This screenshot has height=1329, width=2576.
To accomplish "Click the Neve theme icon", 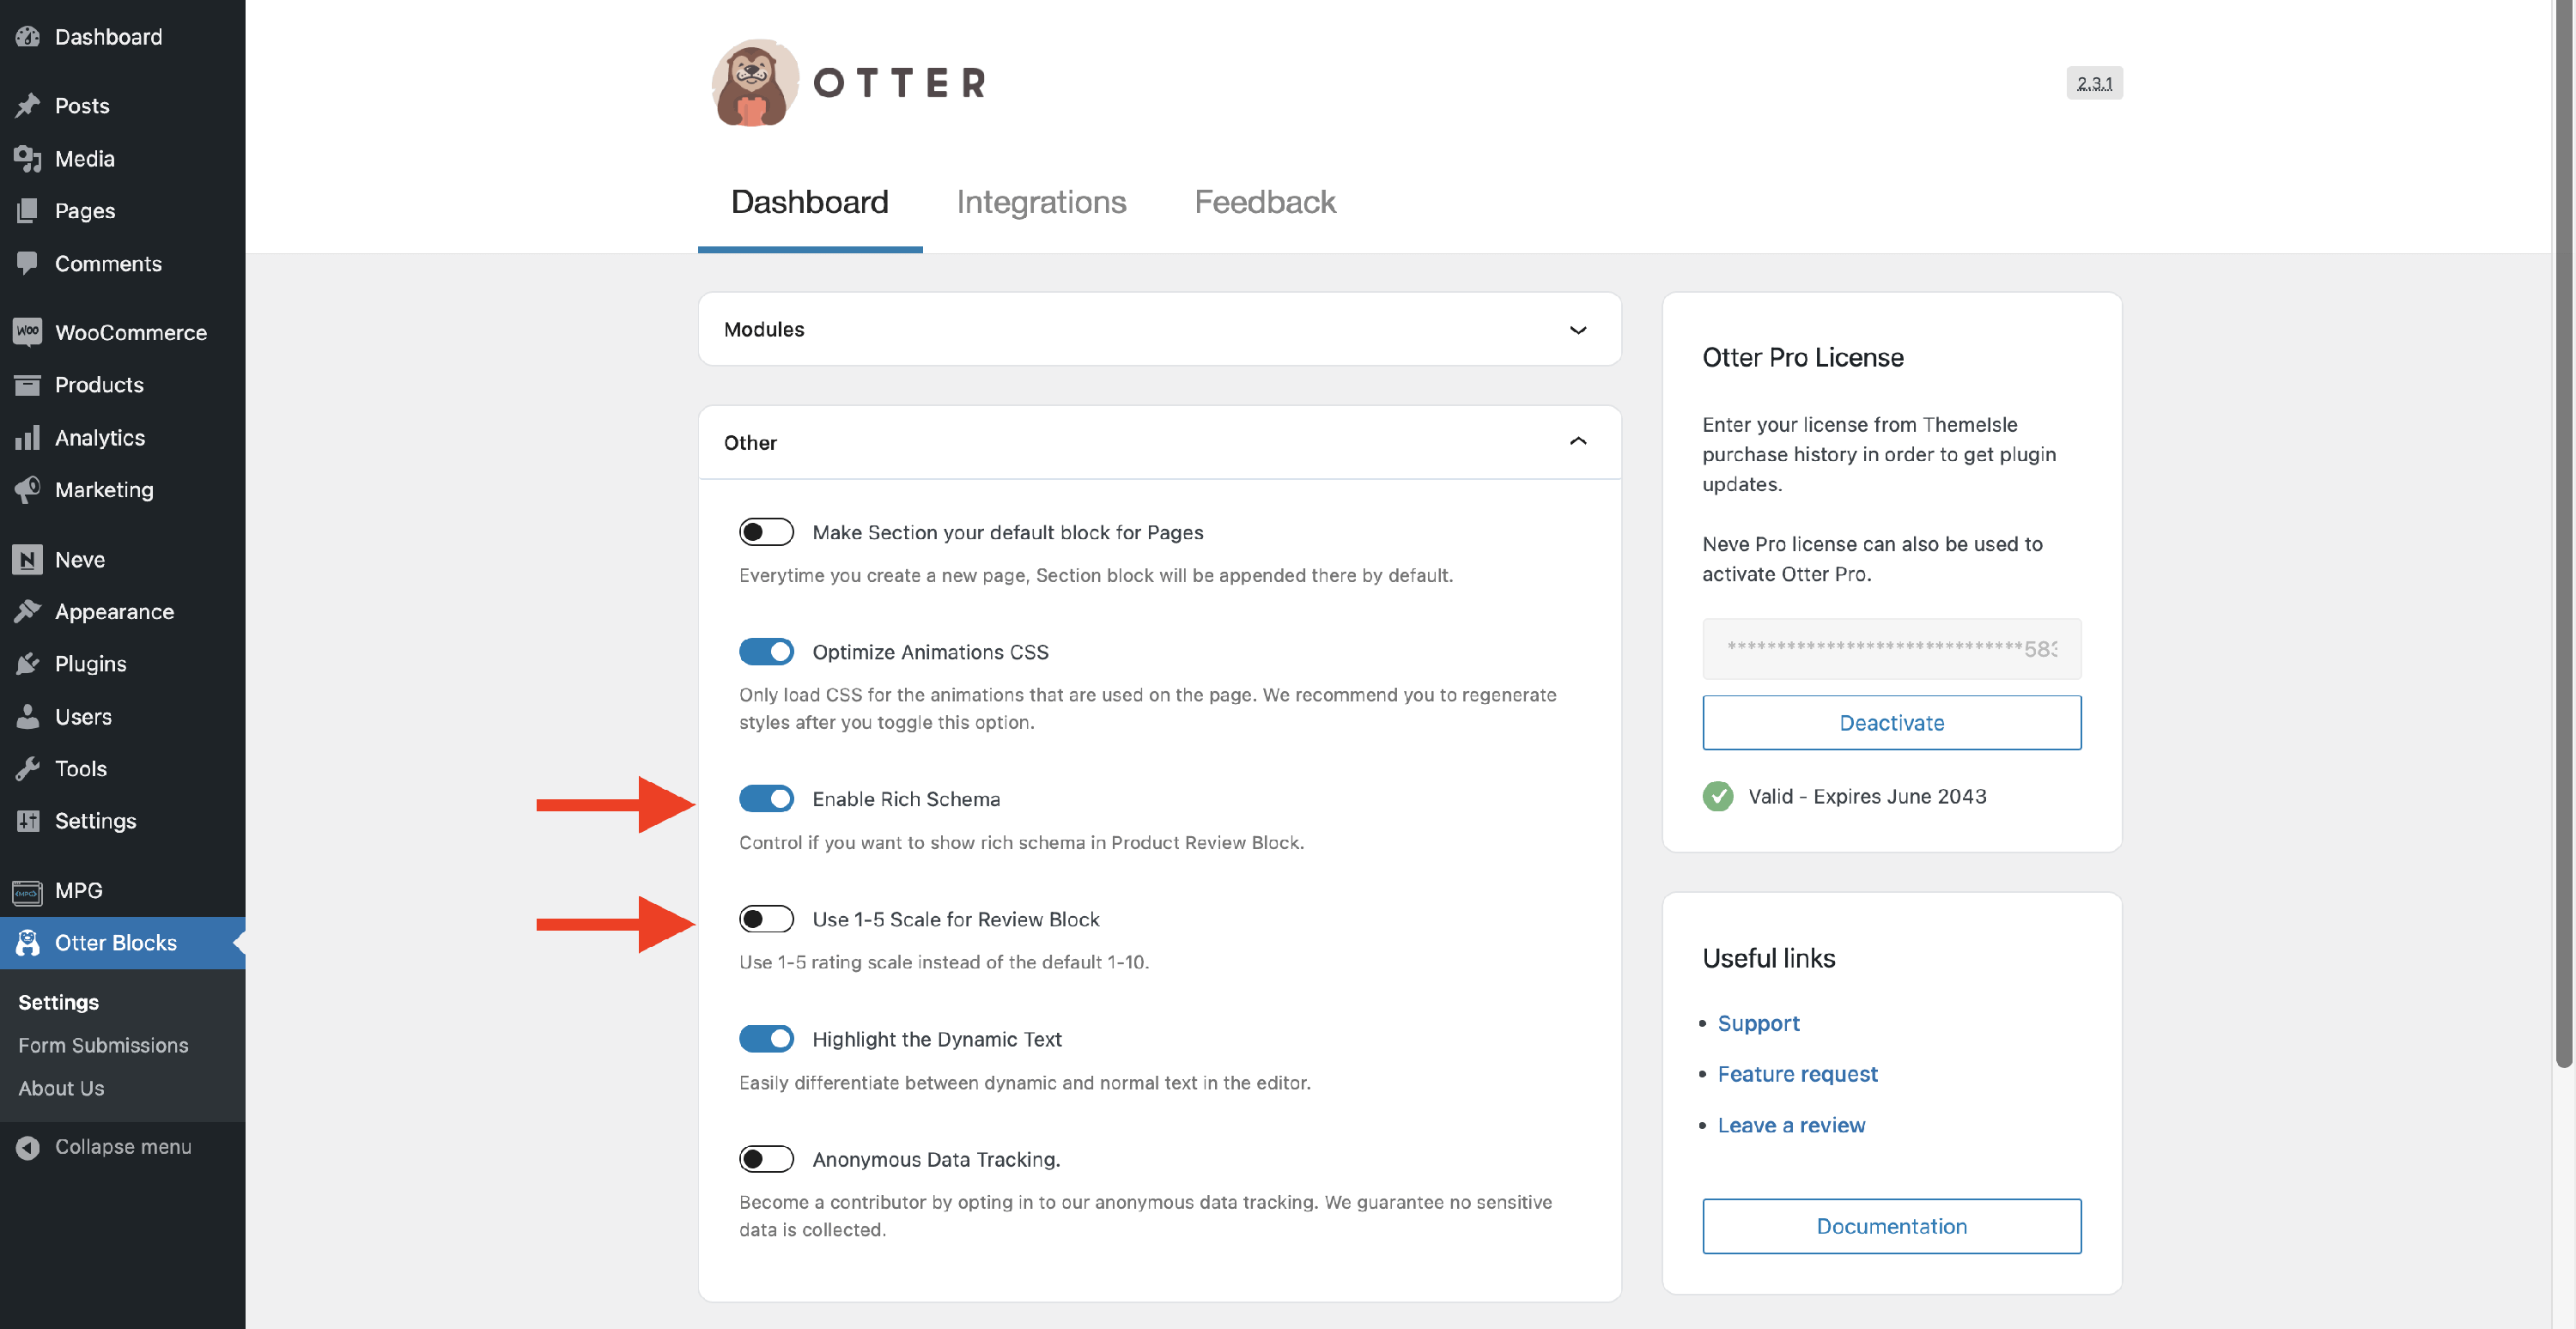I will point(27,559).
